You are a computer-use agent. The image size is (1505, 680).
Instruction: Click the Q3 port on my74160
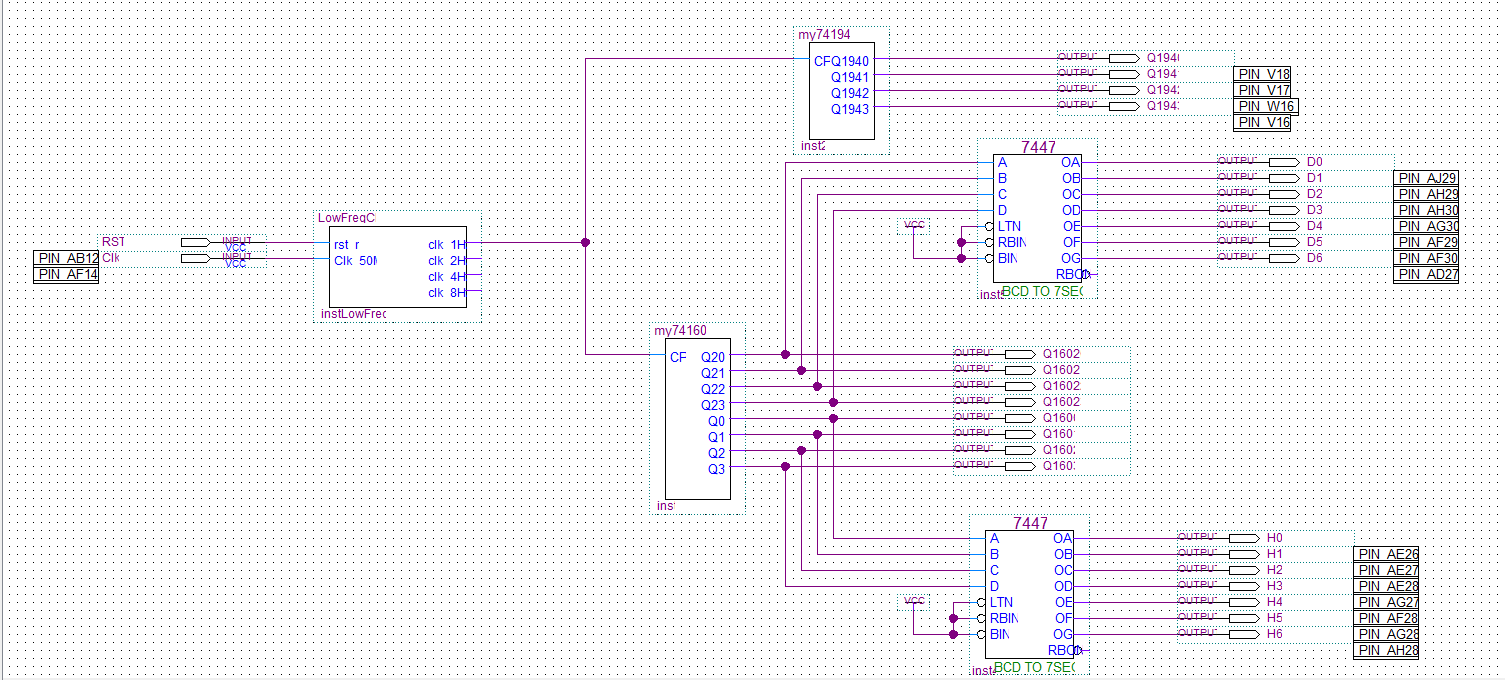point(717,469)
